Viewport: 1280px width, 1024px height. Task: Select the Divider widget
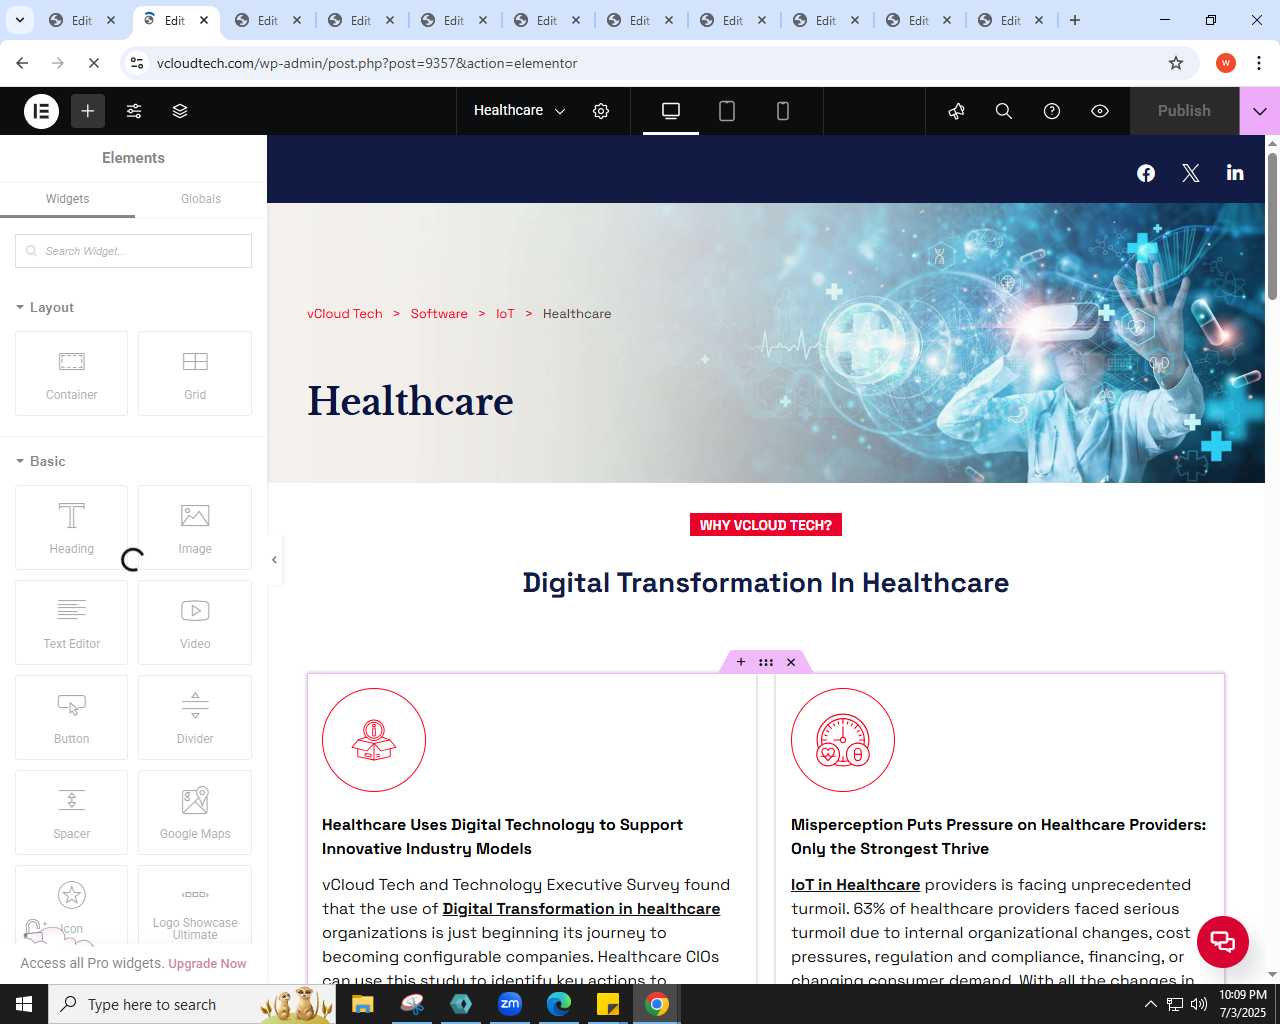(195, 717)
